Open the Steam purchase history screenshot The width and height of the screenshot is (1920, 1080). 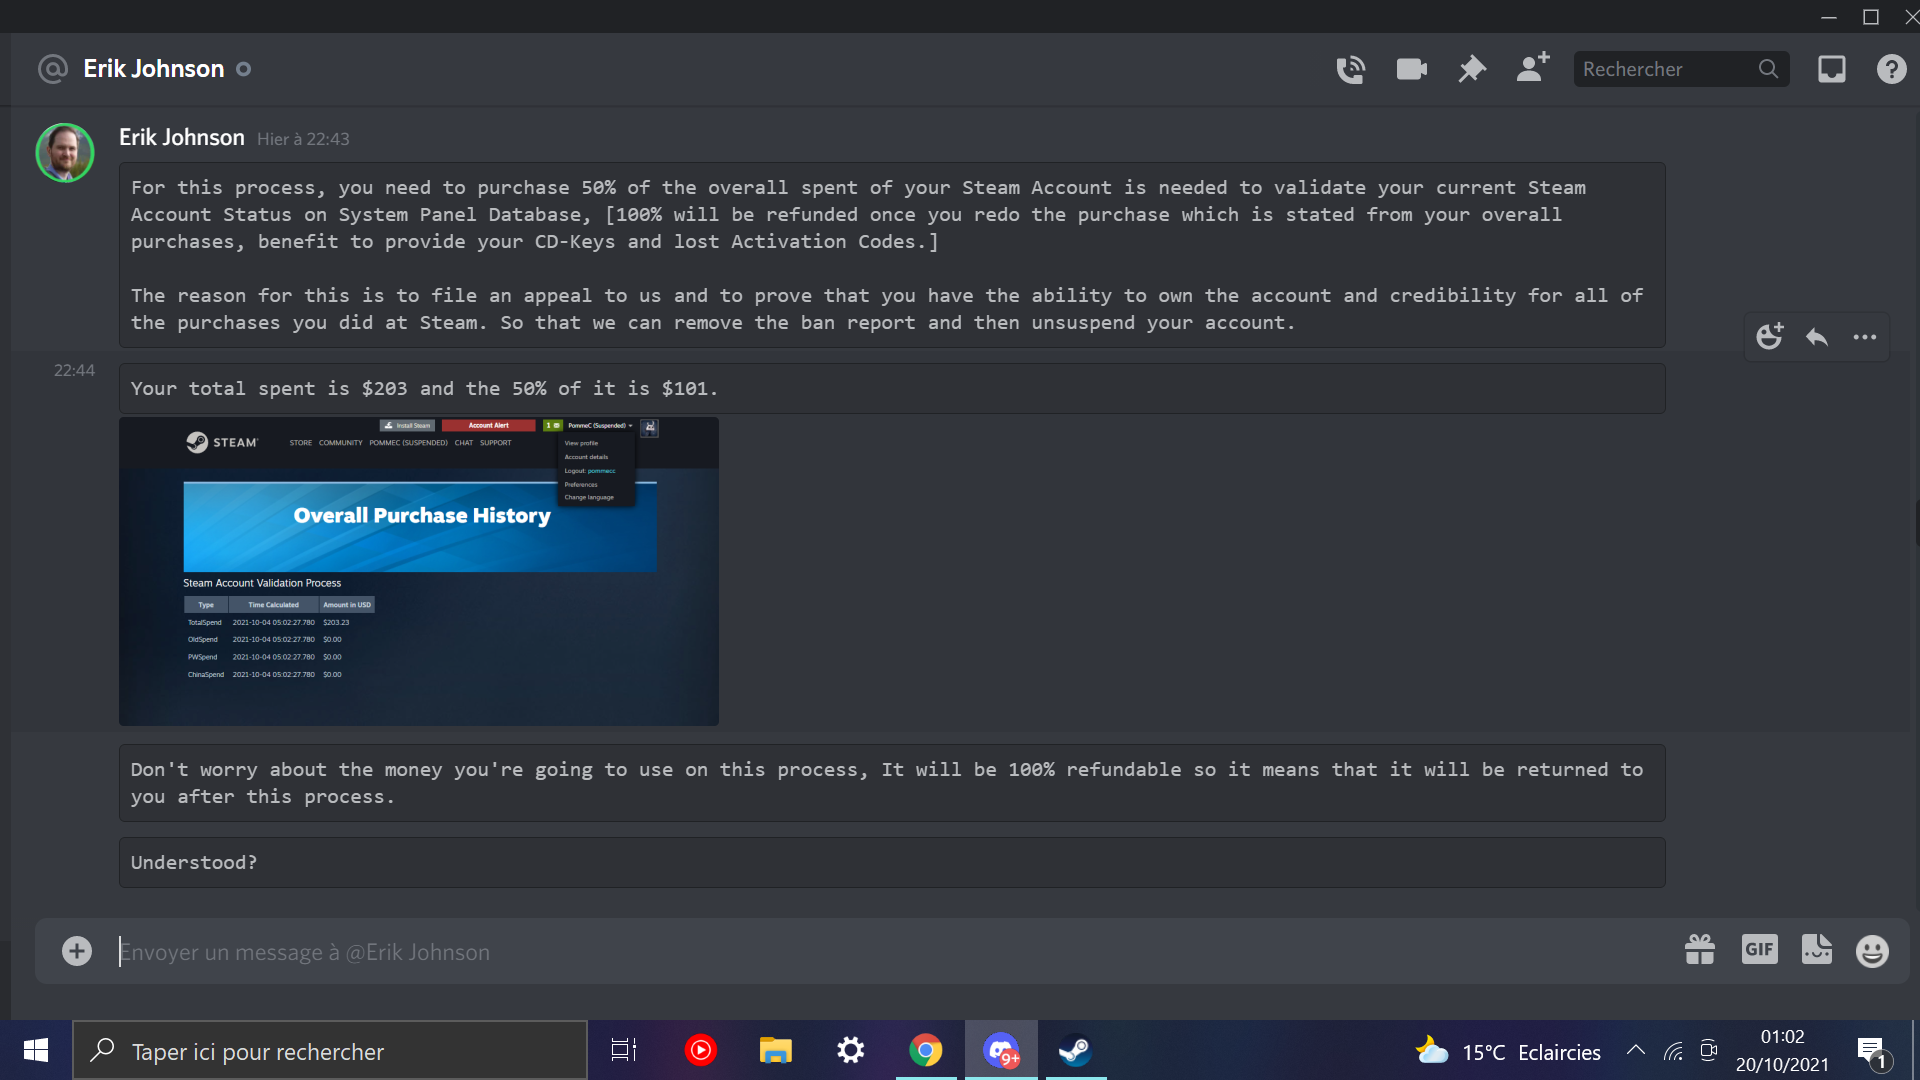pyautogui.click(x=419, y=571)
